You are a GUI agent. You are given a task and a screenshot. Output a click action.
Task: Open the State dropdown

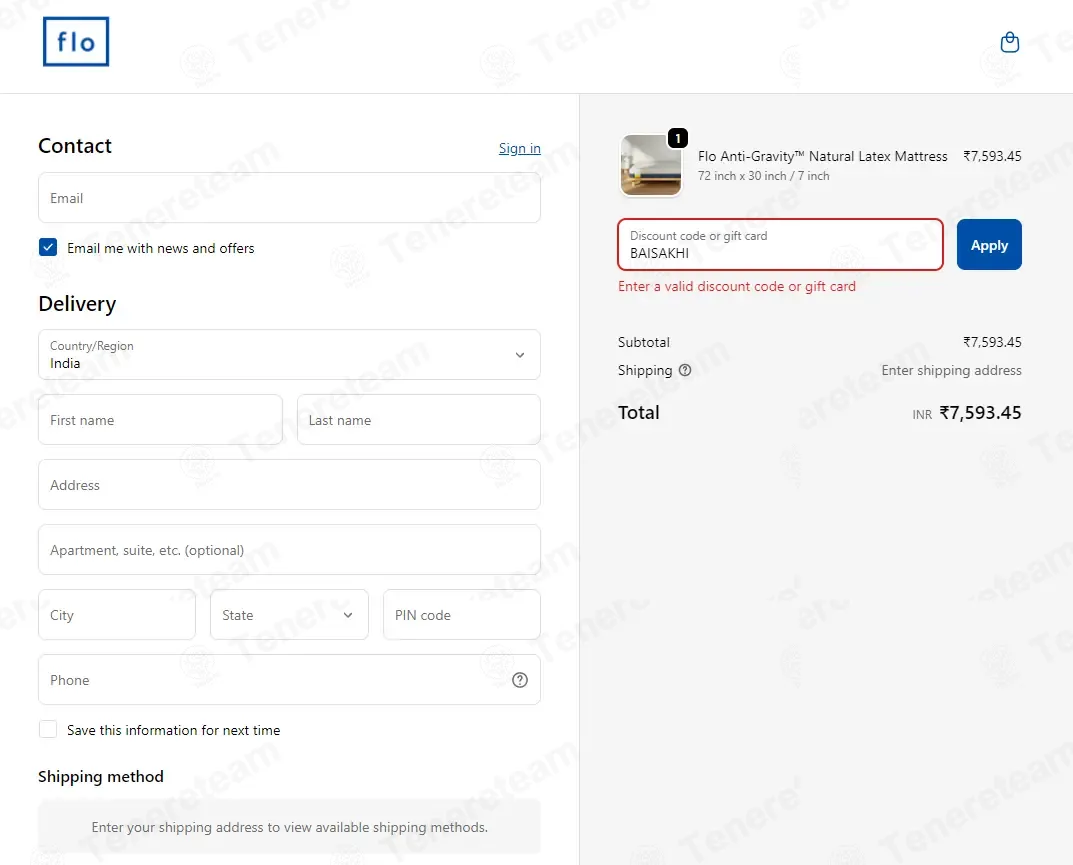(289, 615)
